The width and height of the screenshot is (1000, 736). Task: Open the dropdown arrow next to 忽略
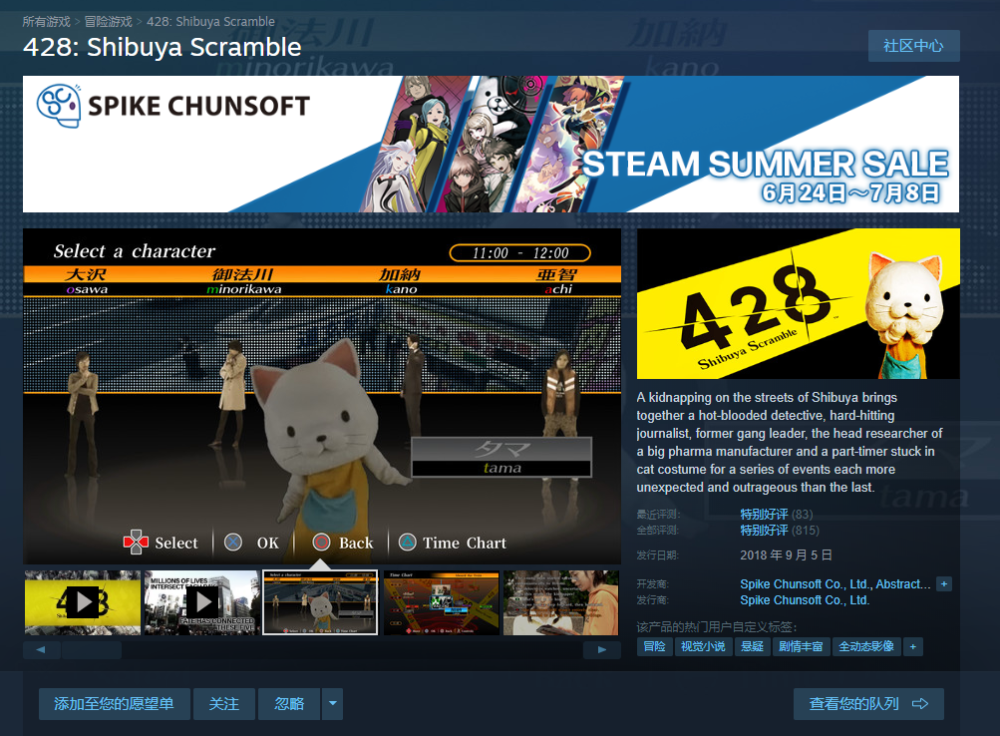click(332, 703)
